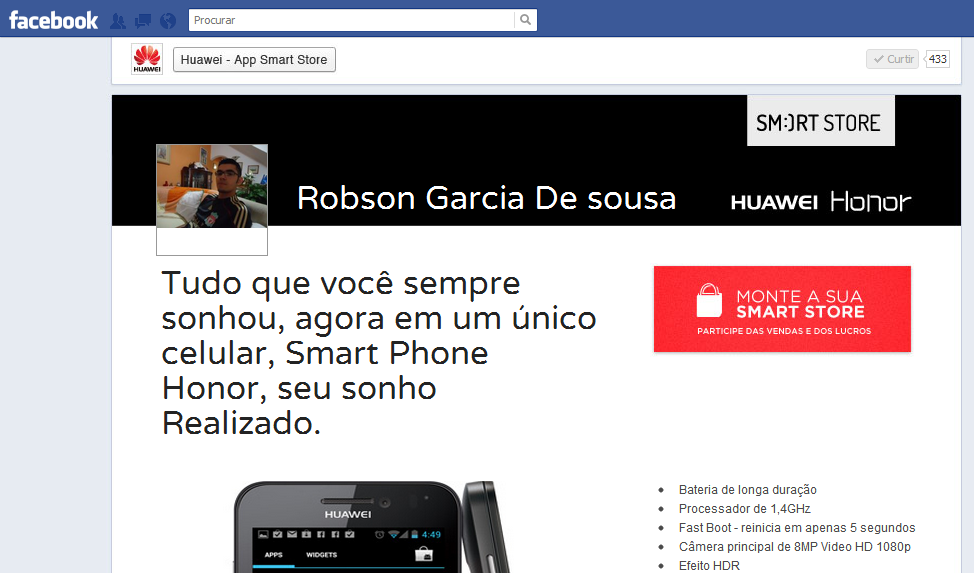Click the shopping bag icon in red banner
This screenshot has height=580, width=974.
coord(709,301)
